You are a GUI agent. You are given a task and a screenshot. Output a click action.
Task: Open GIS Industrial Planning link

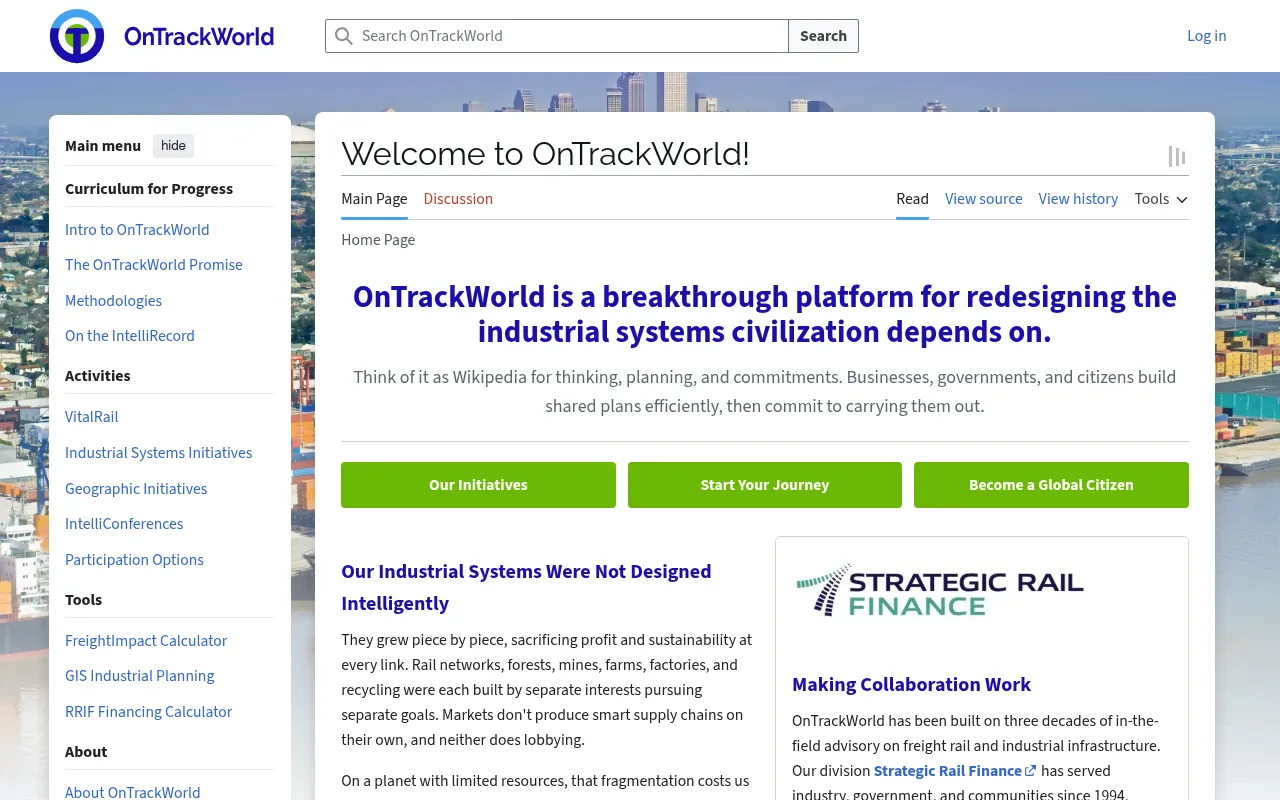point(139,676)
